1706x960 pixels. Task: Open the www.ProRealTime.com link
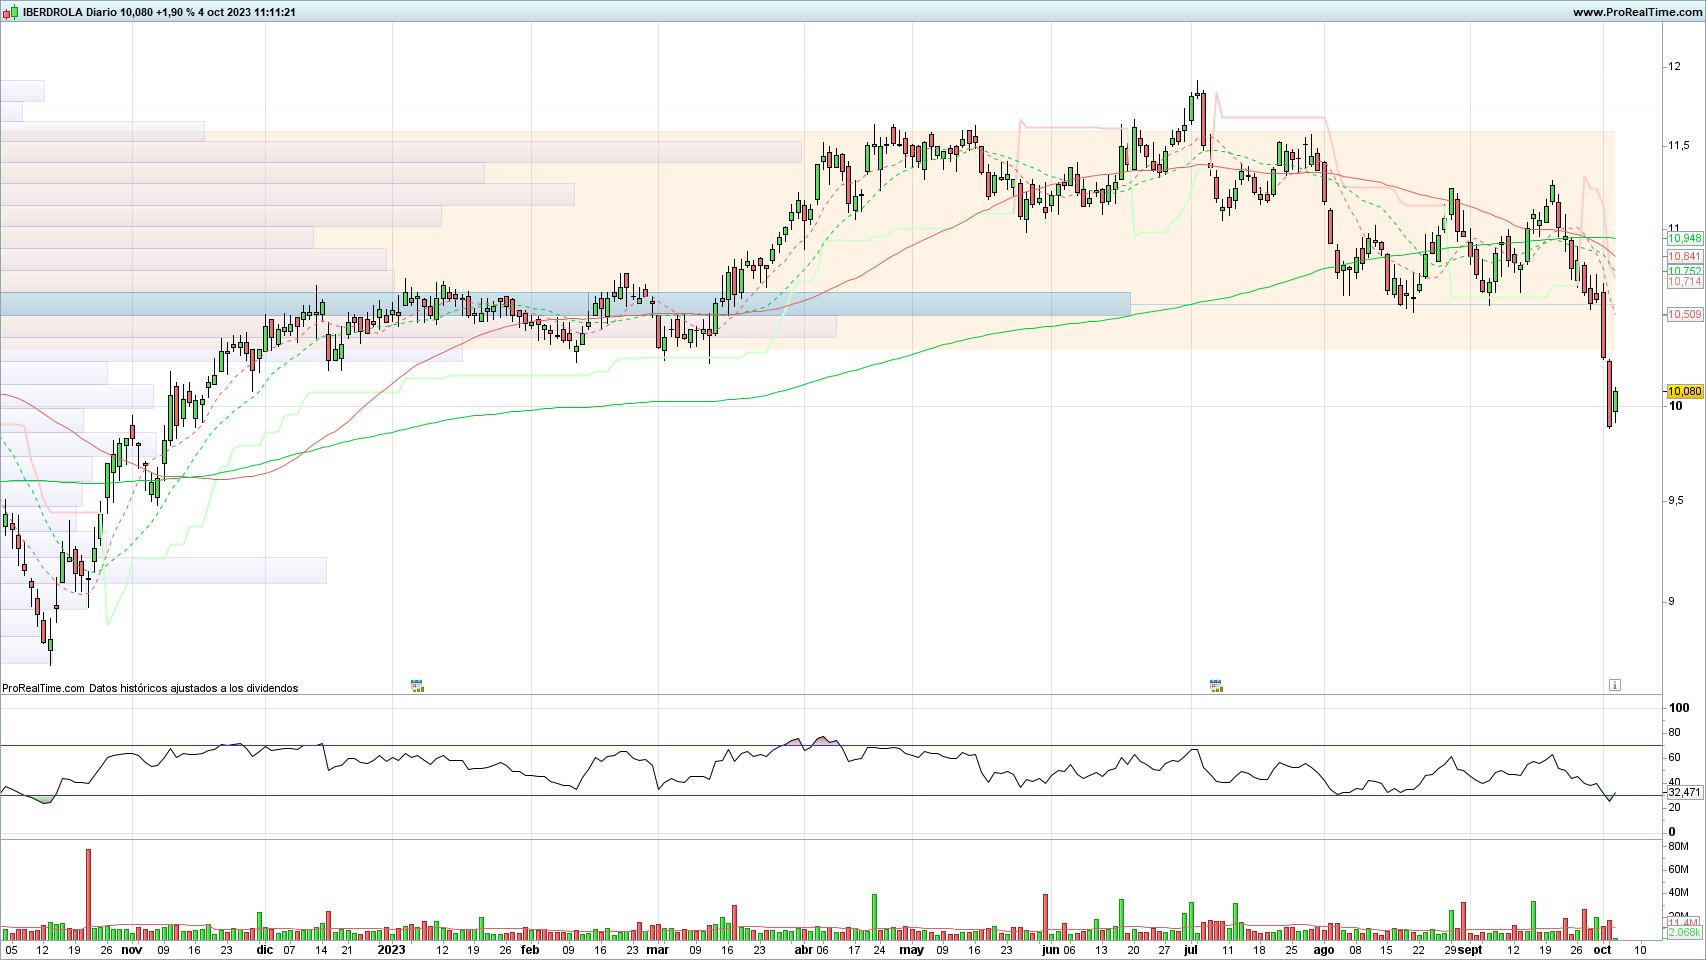click(1636, 12)
